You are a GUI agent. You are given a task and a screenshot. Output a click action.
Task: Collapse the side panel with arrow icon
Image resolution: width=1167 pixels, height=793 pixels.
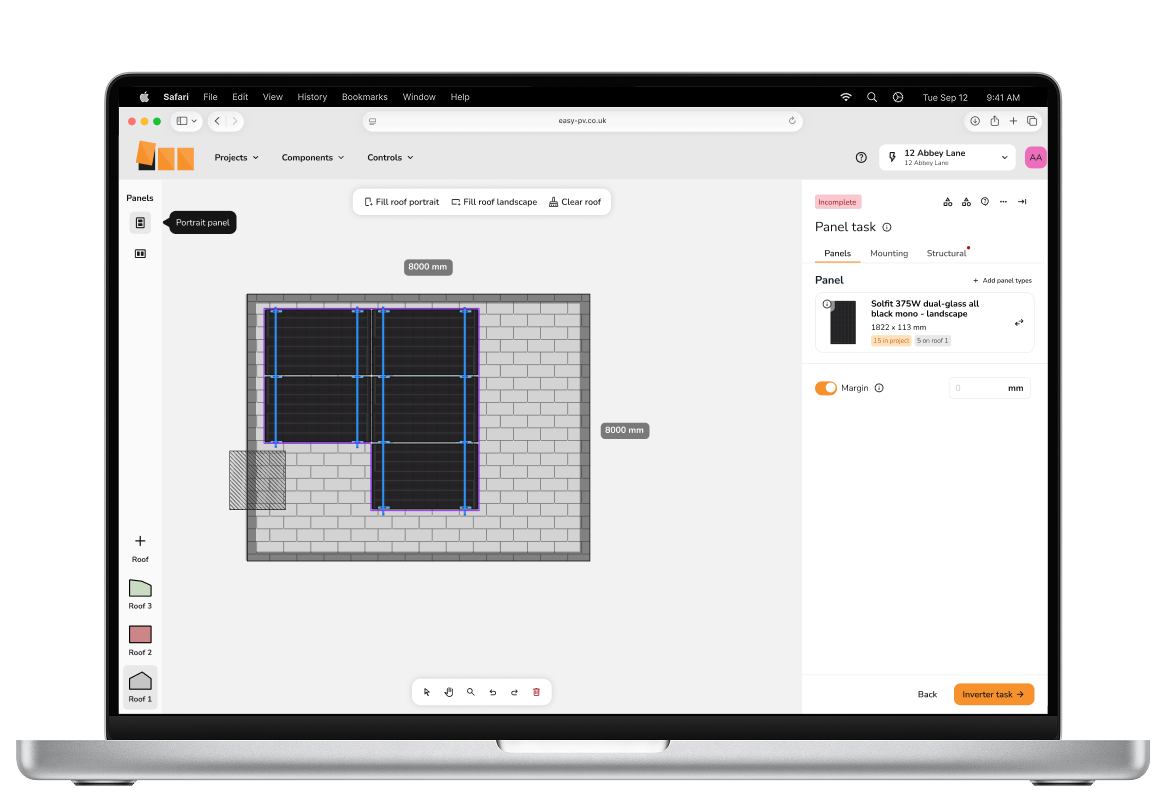(1022, 202)
